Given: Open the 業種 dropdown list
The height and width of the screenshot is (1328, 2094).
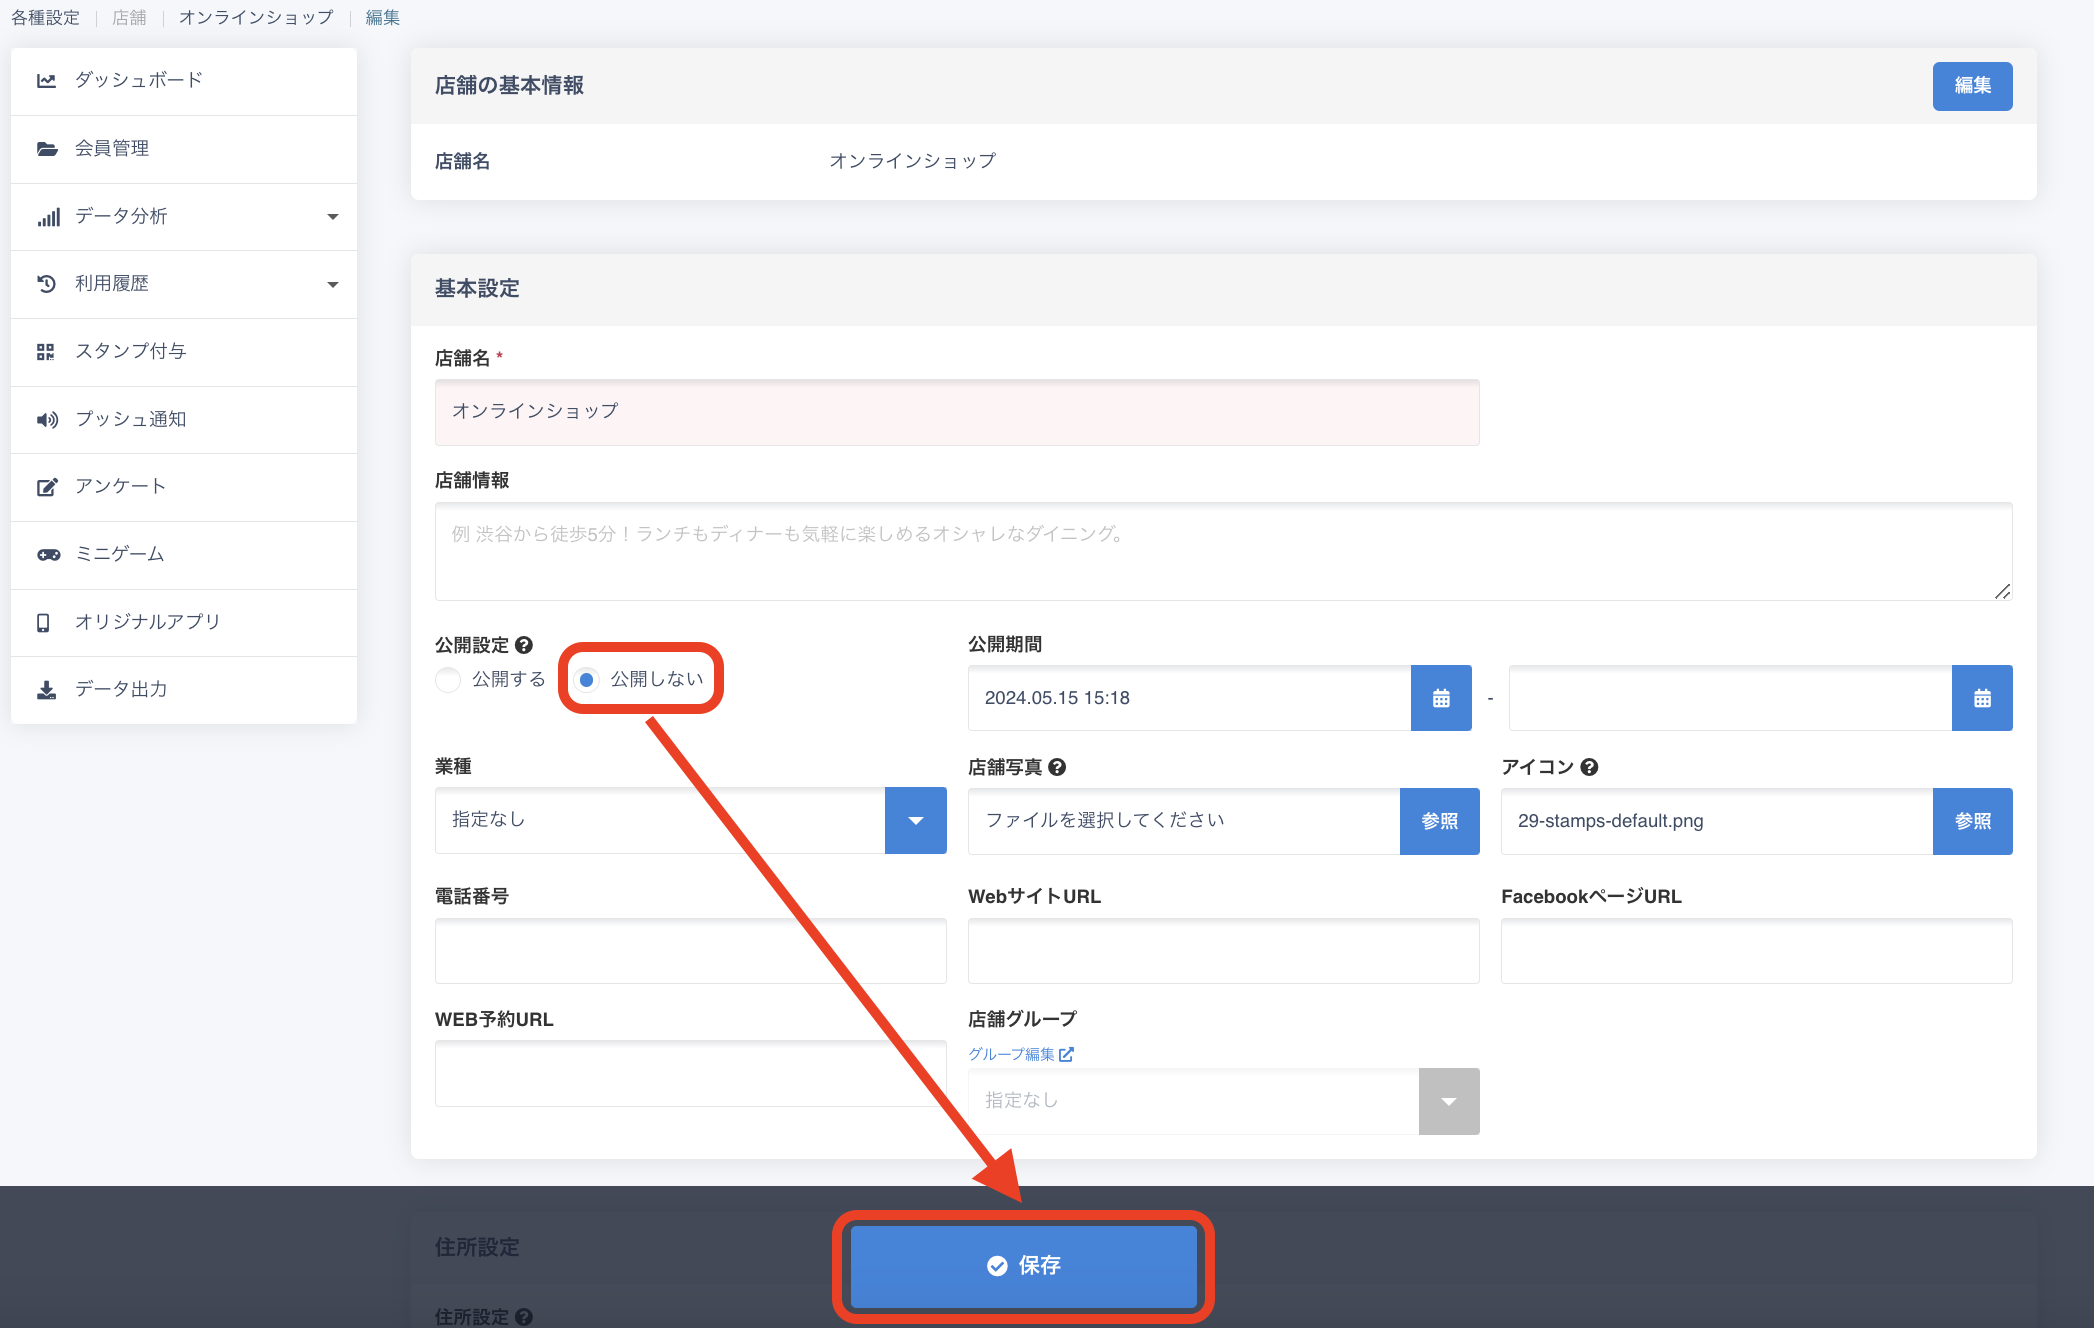Looking at the screenshot, I should tap(915, 820).
